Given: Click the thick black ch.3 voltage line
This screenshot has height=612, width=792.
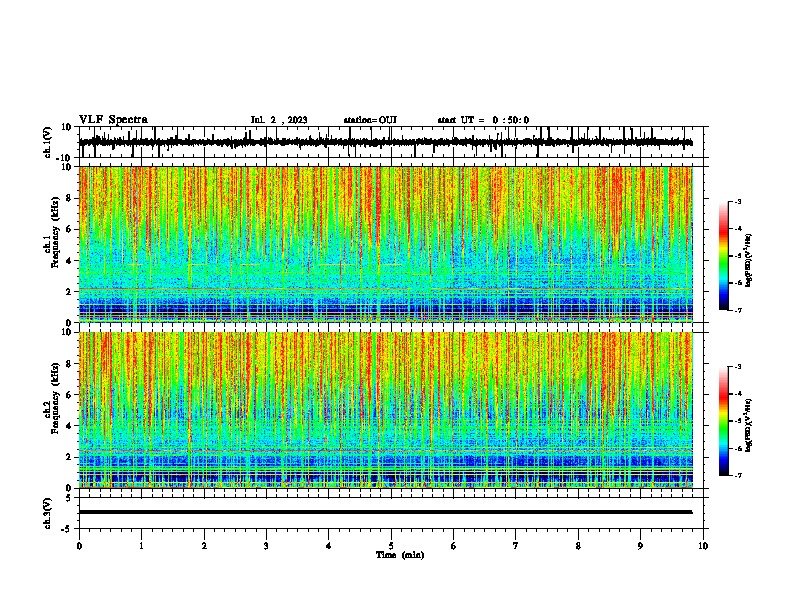Looking at the screenshot, I should point(386,512).
